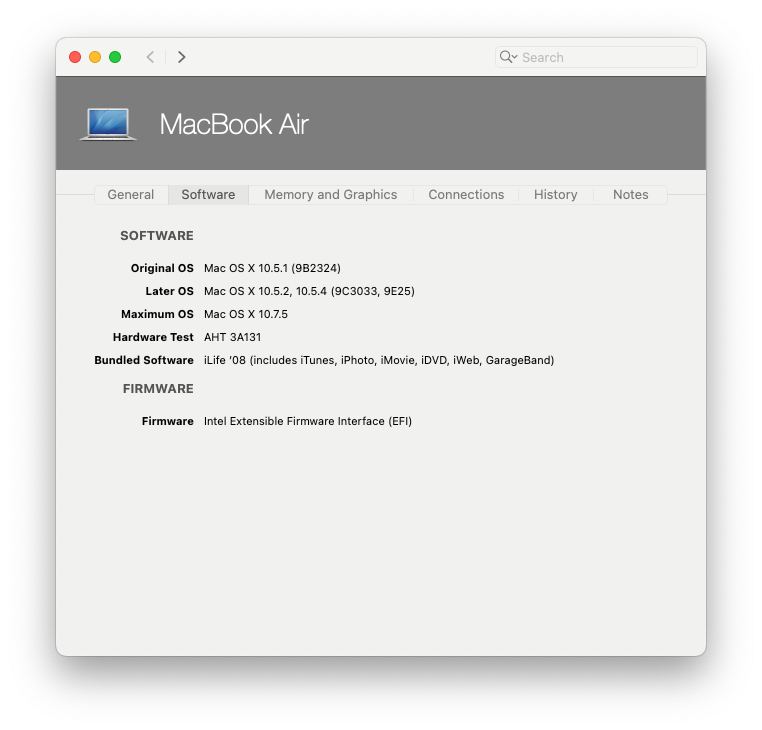Viewport: 762px width, 730px height.
Task: Click the 'Maximum OS' label
Action: [x=157, y=314]
